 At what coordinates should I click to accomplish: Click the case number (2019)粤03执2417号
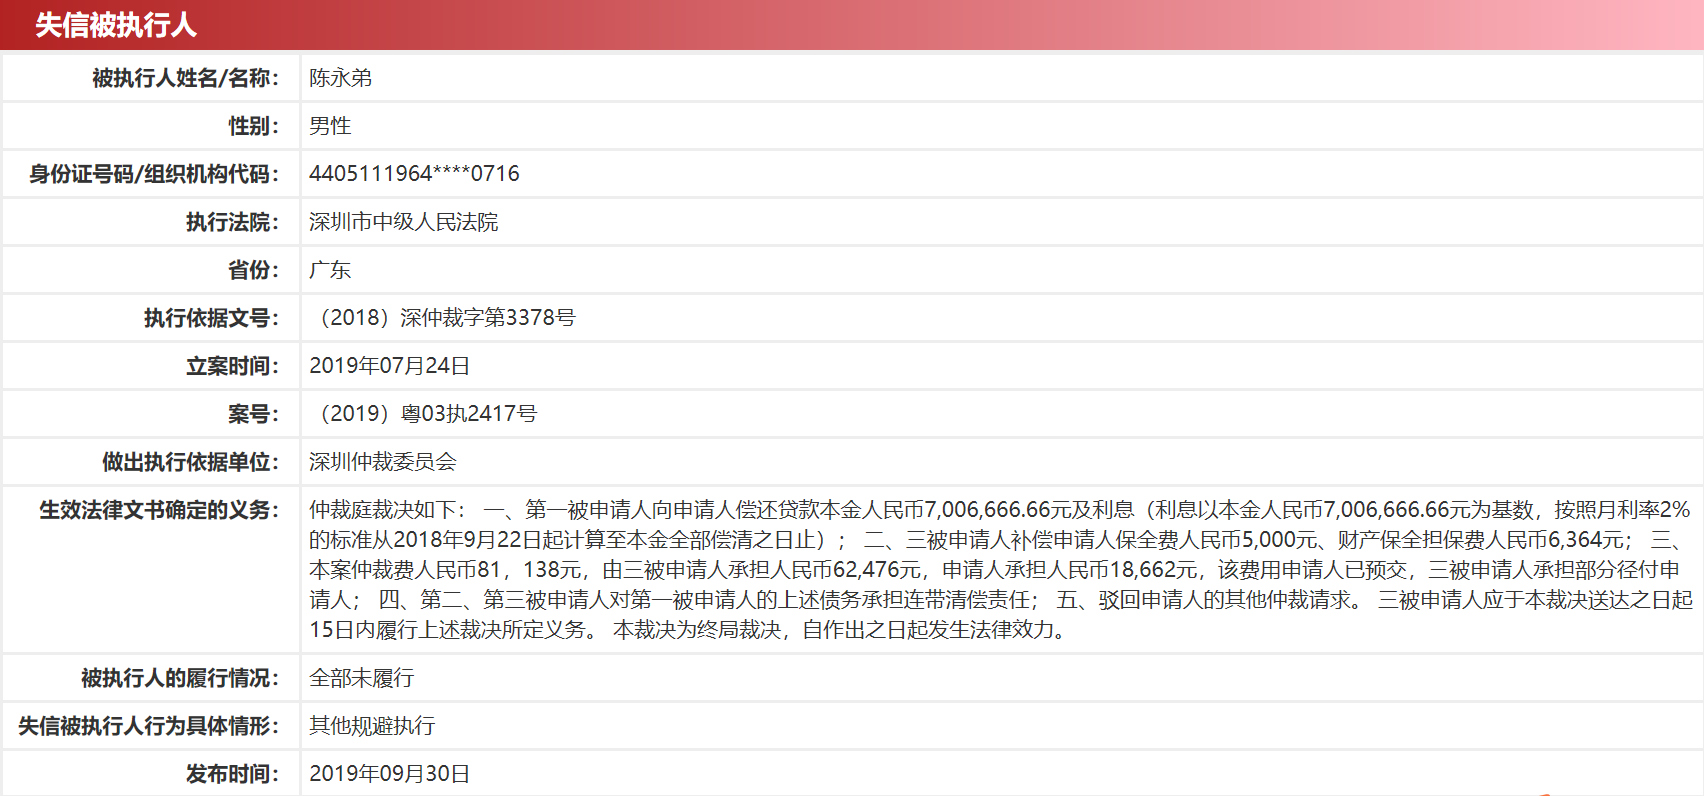(424, 414)
